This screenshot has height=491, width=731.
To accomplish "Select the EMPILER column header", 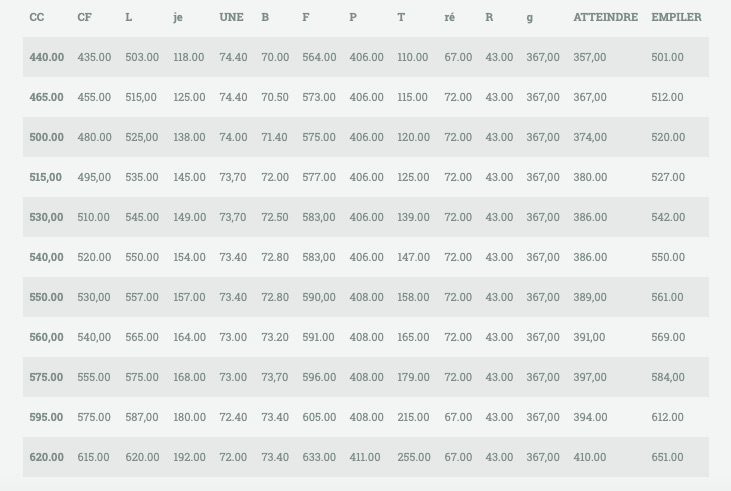I will tap(675, 18).
